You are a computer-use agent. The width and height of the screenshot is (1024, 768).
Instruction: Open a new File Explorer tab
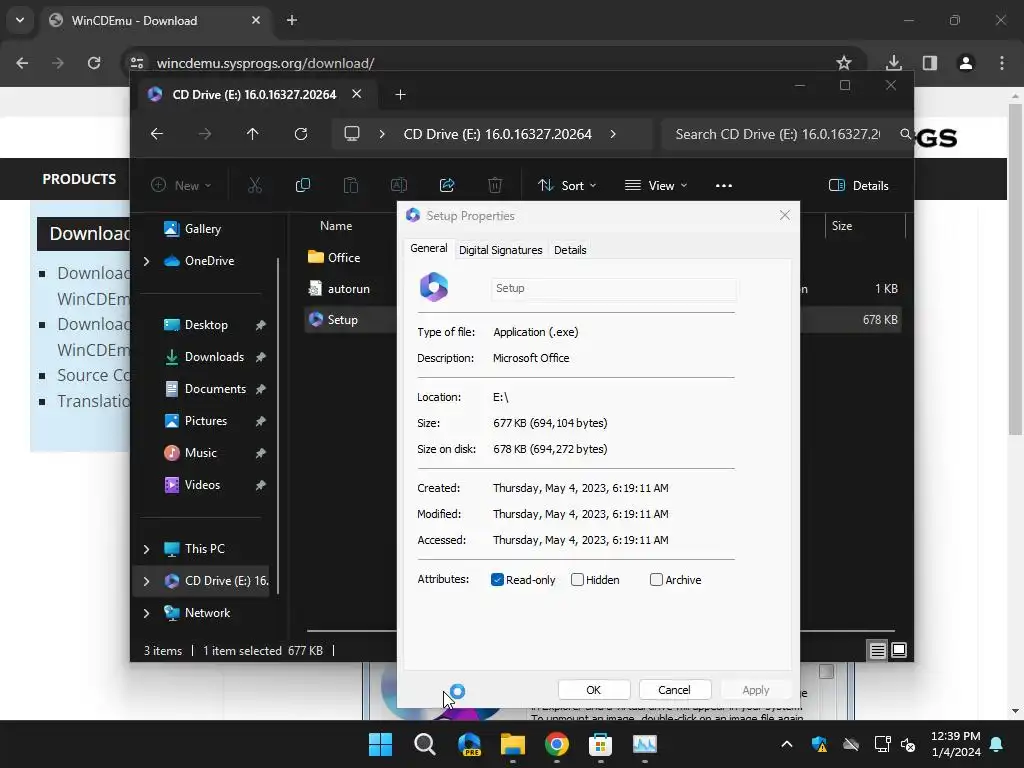tap(400, 95)
